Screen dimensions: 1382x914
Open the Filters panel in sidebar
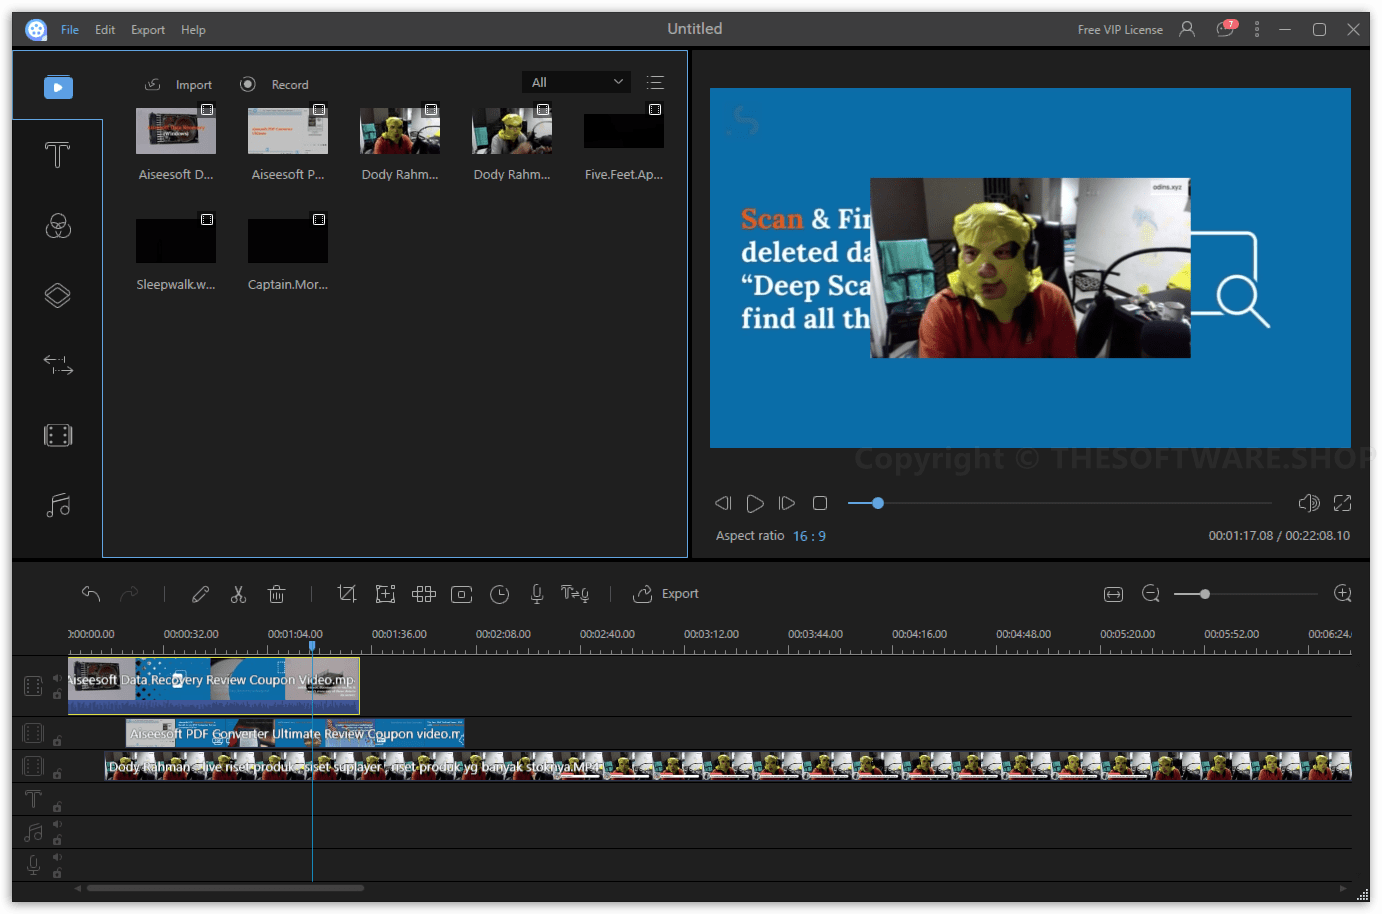58,226
